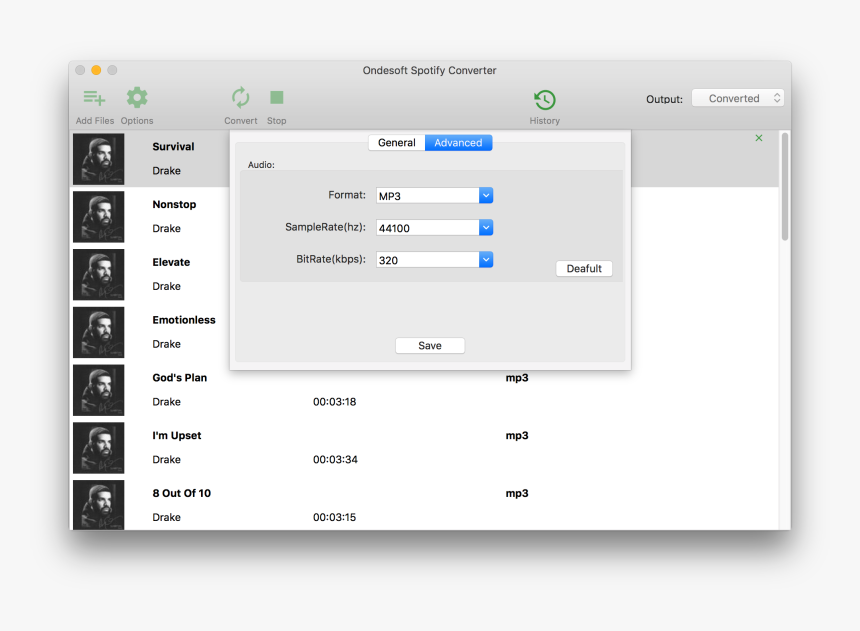Viewport: 860px width, 631px height.
Task: Click the track list vertical scrollbar
Action: point(785,187)
